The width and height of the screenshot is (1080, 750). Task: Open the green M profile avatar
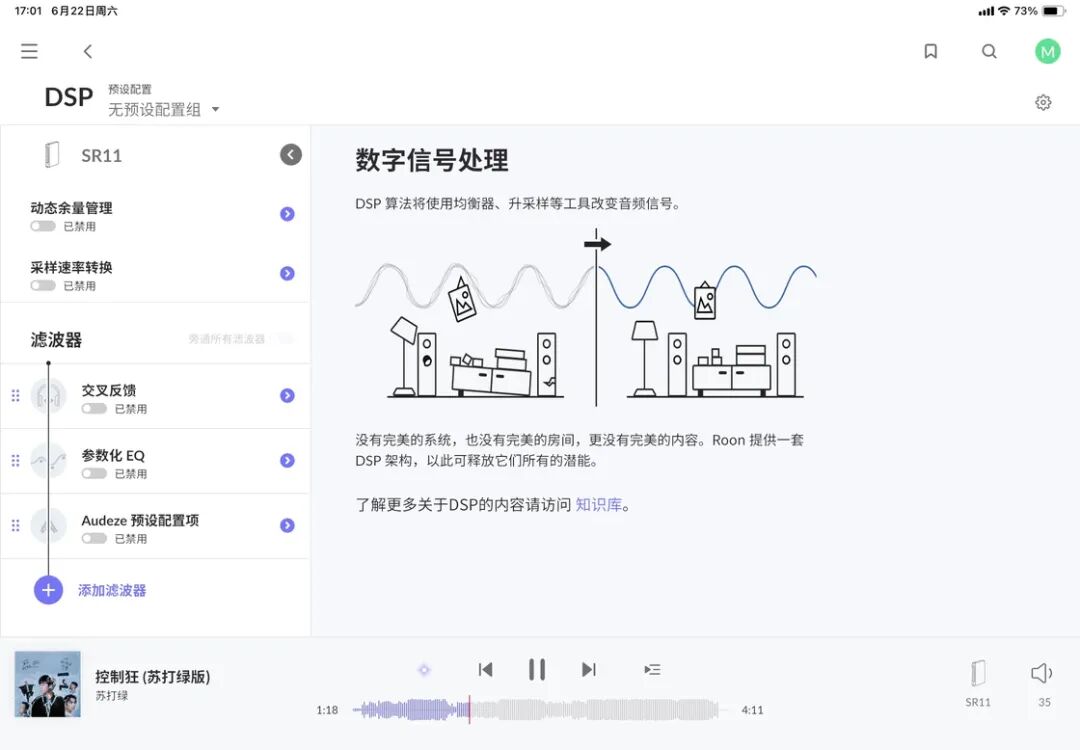pyautogui.click(x=1048, y=51)
